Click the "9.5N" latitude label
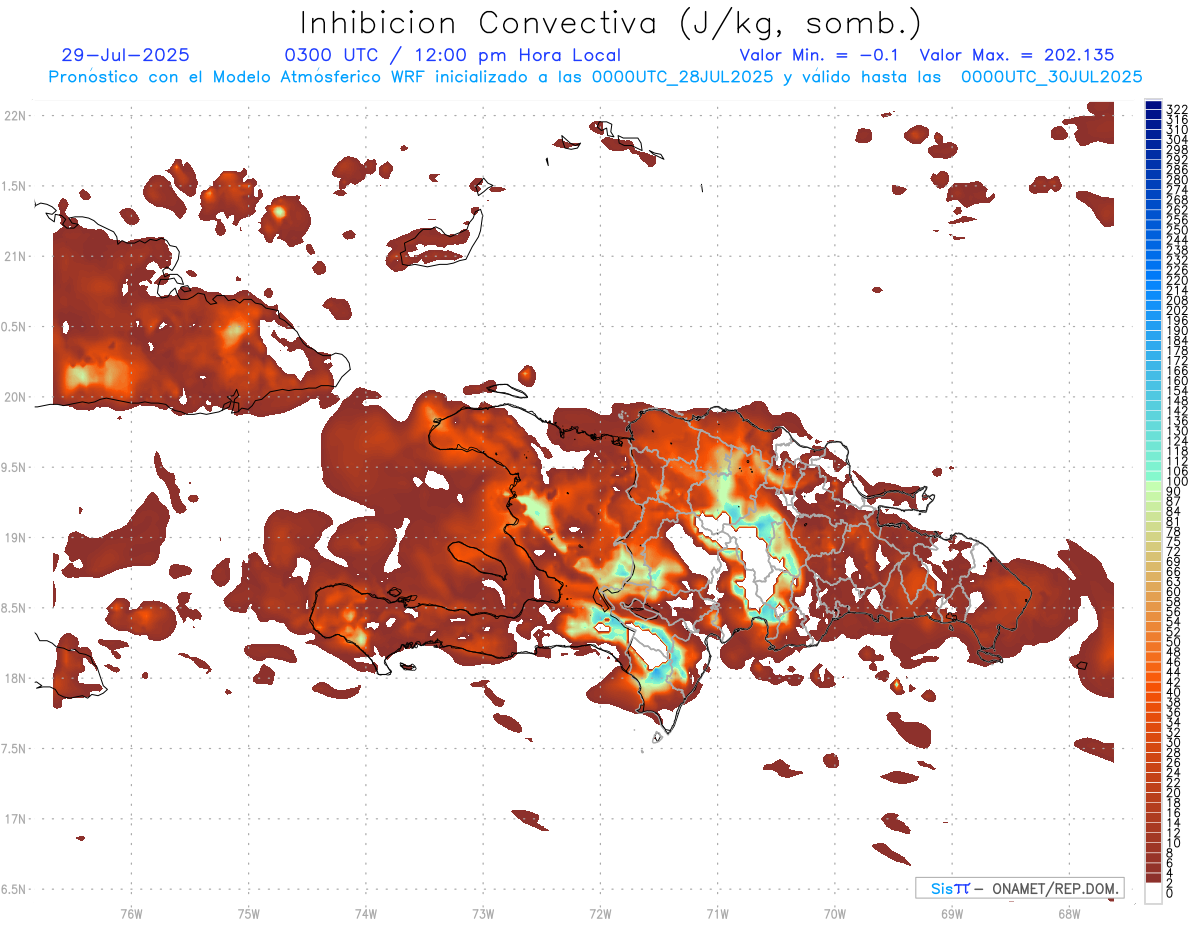This screenshot has width=1200, height=927. pos(14,467)
